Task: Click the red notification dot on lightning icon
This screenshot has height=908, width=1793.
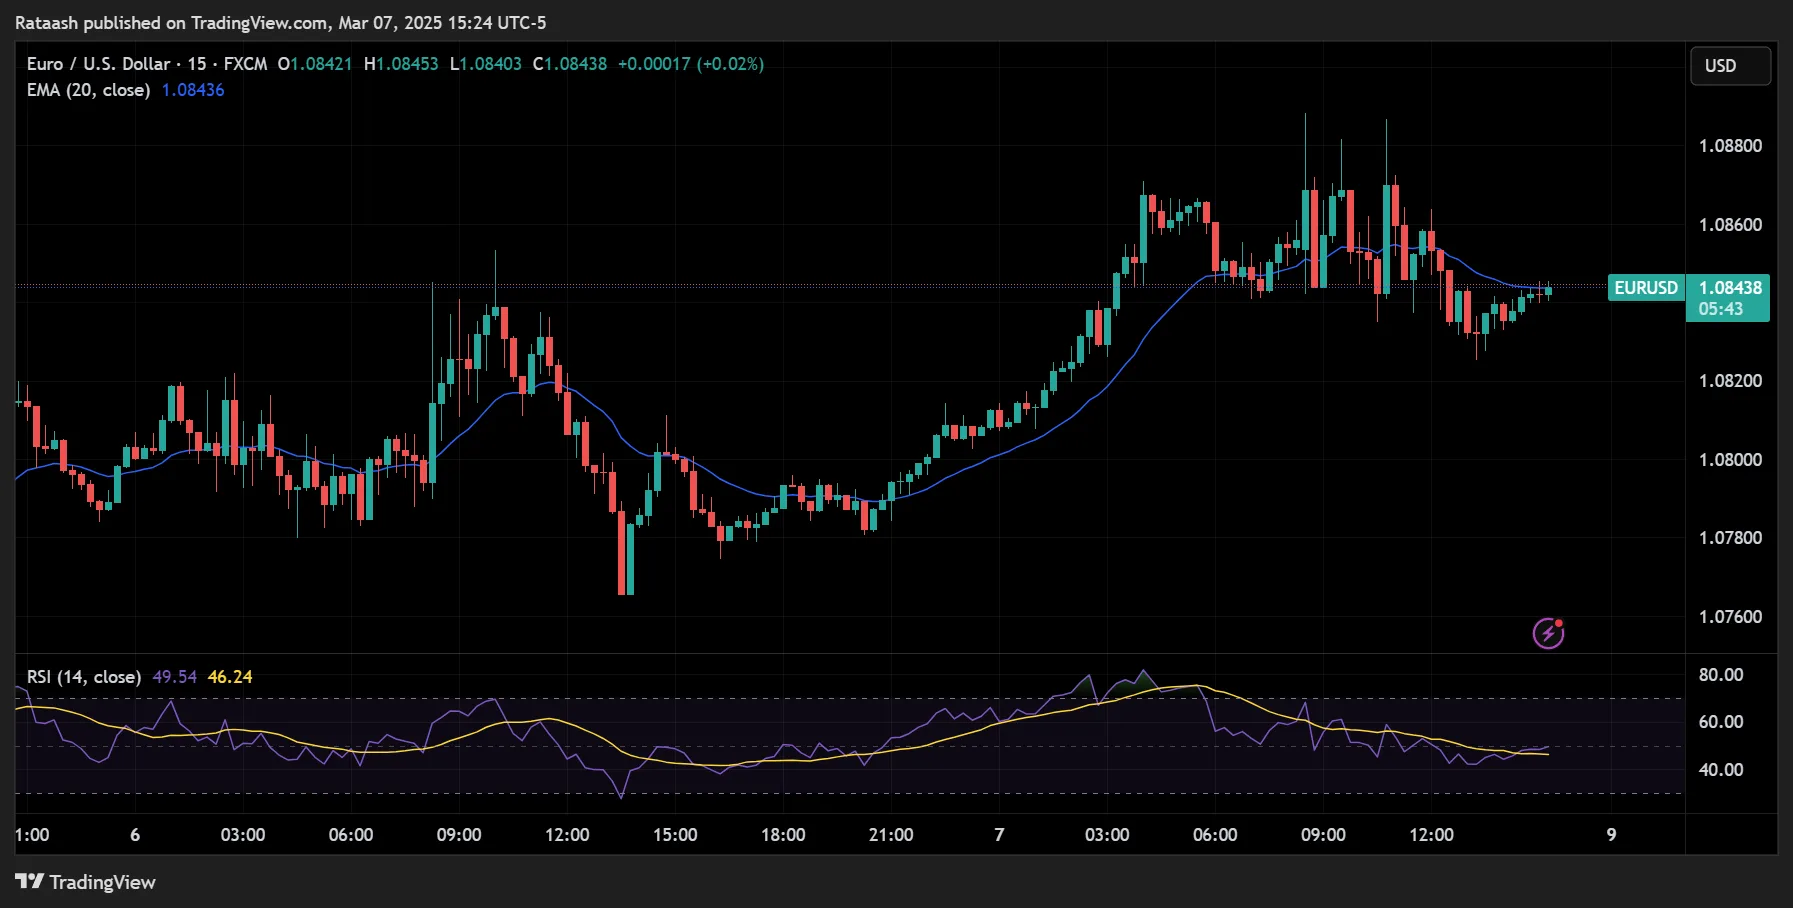Action: click(x=1560, y=622)
